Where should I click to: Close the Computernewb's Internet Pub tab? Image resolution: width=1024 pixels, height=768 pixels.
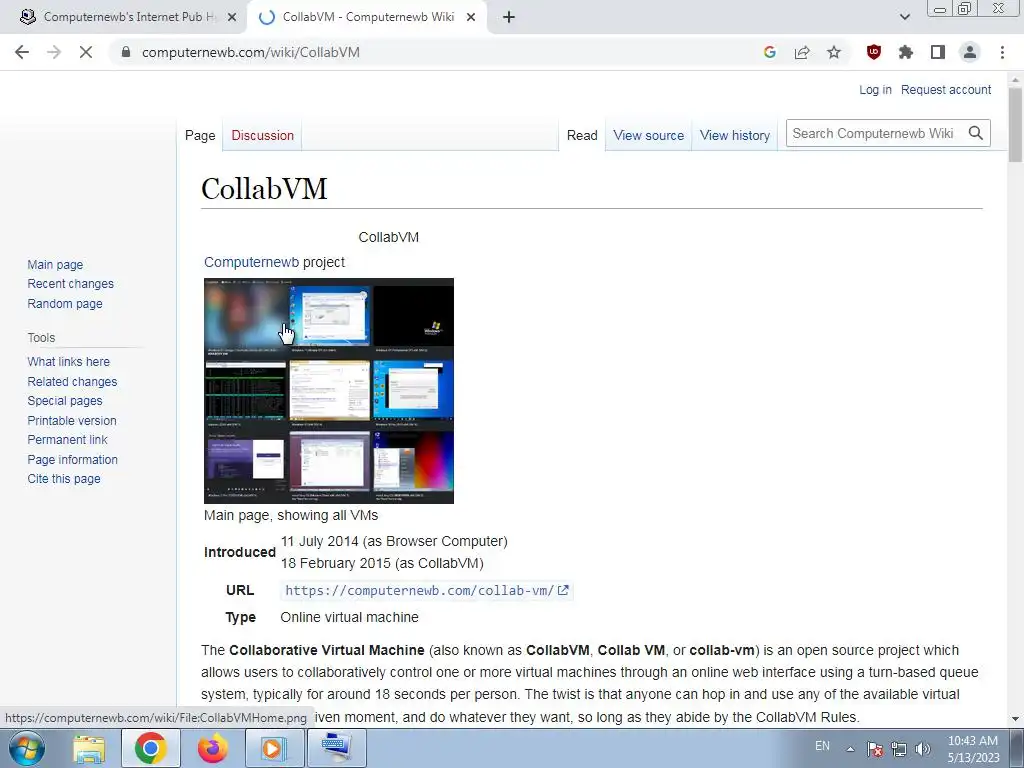point(232,18)
